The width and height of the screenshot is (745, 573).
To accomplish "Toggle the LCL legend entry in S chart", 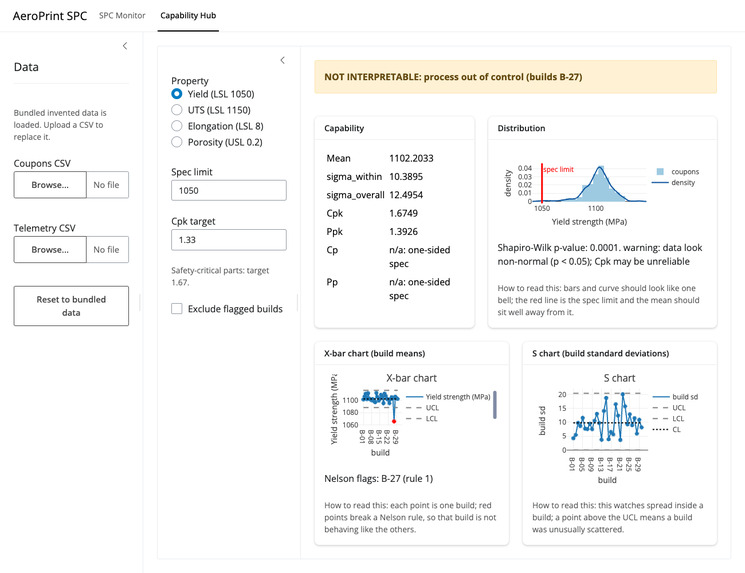I will 669,419.
